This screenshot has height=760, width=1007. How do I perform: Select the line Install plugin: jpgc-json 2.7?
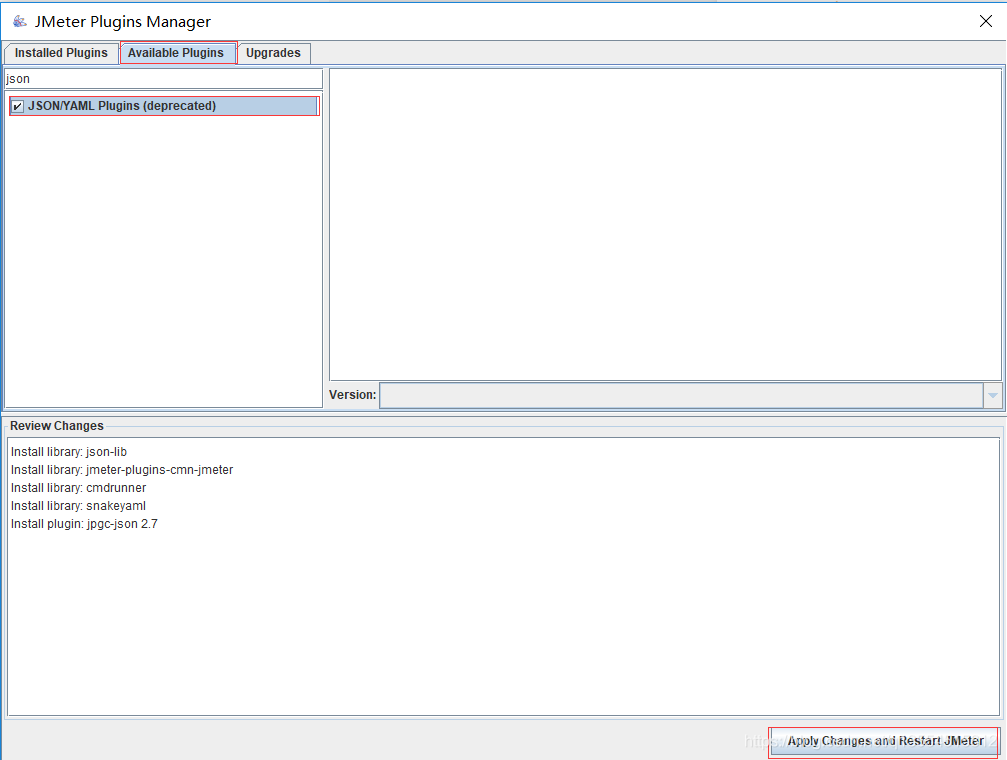coord(84,524)
